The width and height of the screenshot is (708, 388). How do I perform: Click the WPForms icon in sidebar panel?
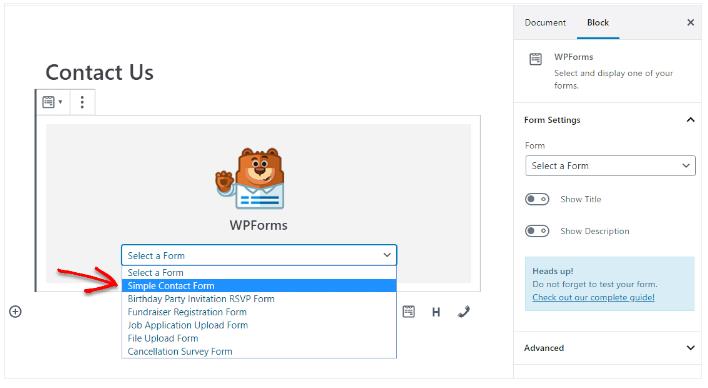pyautogui.click(x=536, y=59)
